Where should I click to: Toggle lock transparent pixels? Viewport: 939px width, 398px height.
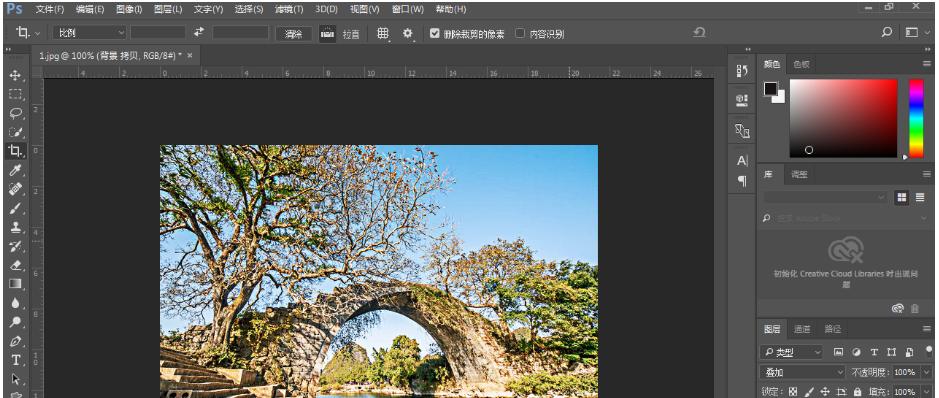793,391
